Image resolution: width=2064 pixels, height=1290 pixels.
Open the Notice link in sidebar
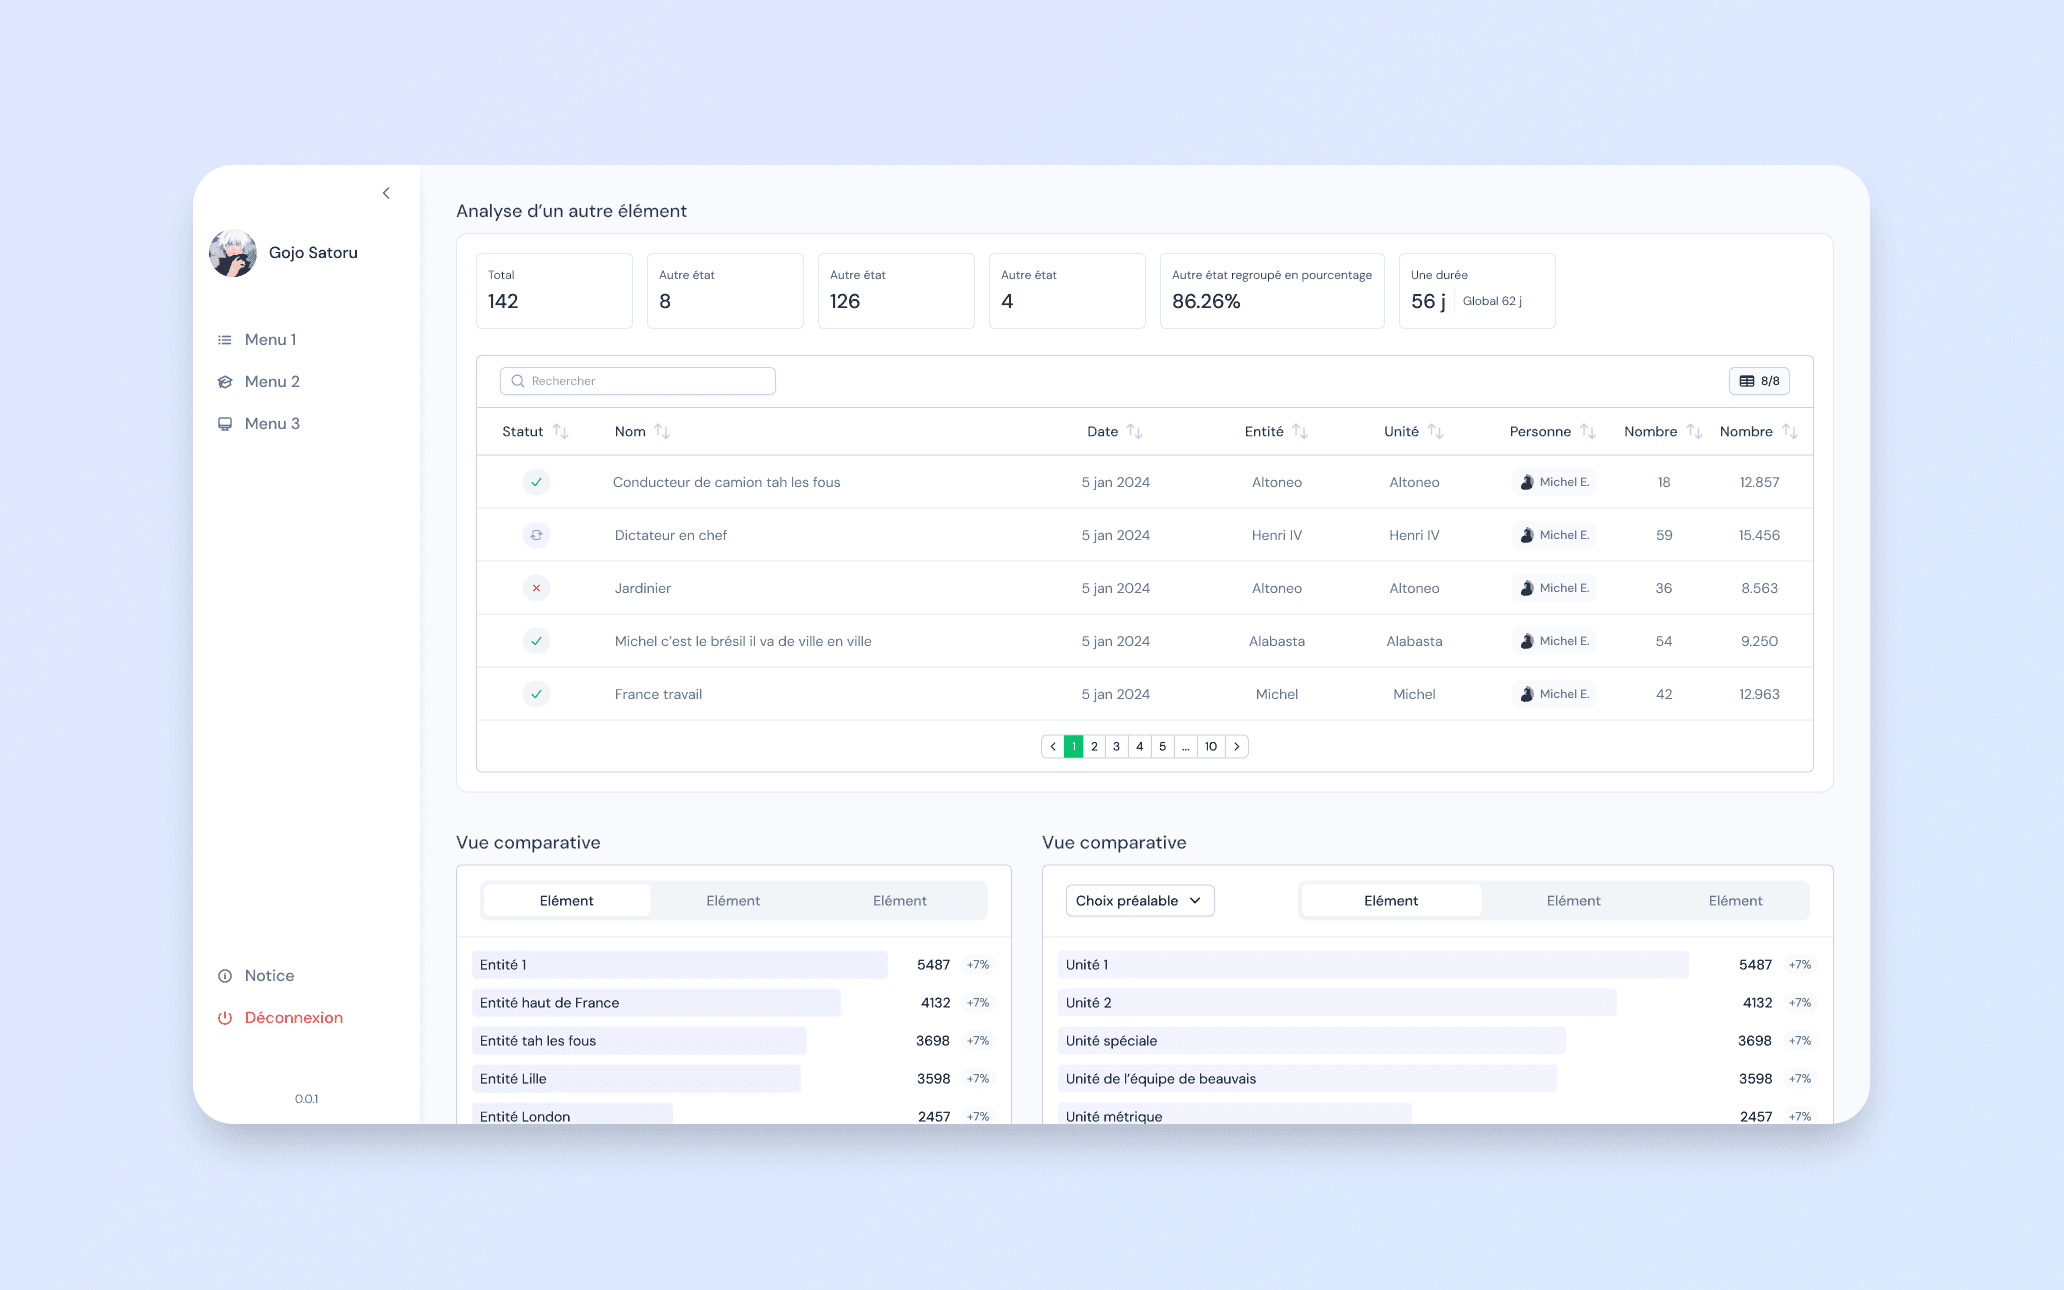(269, 976)
